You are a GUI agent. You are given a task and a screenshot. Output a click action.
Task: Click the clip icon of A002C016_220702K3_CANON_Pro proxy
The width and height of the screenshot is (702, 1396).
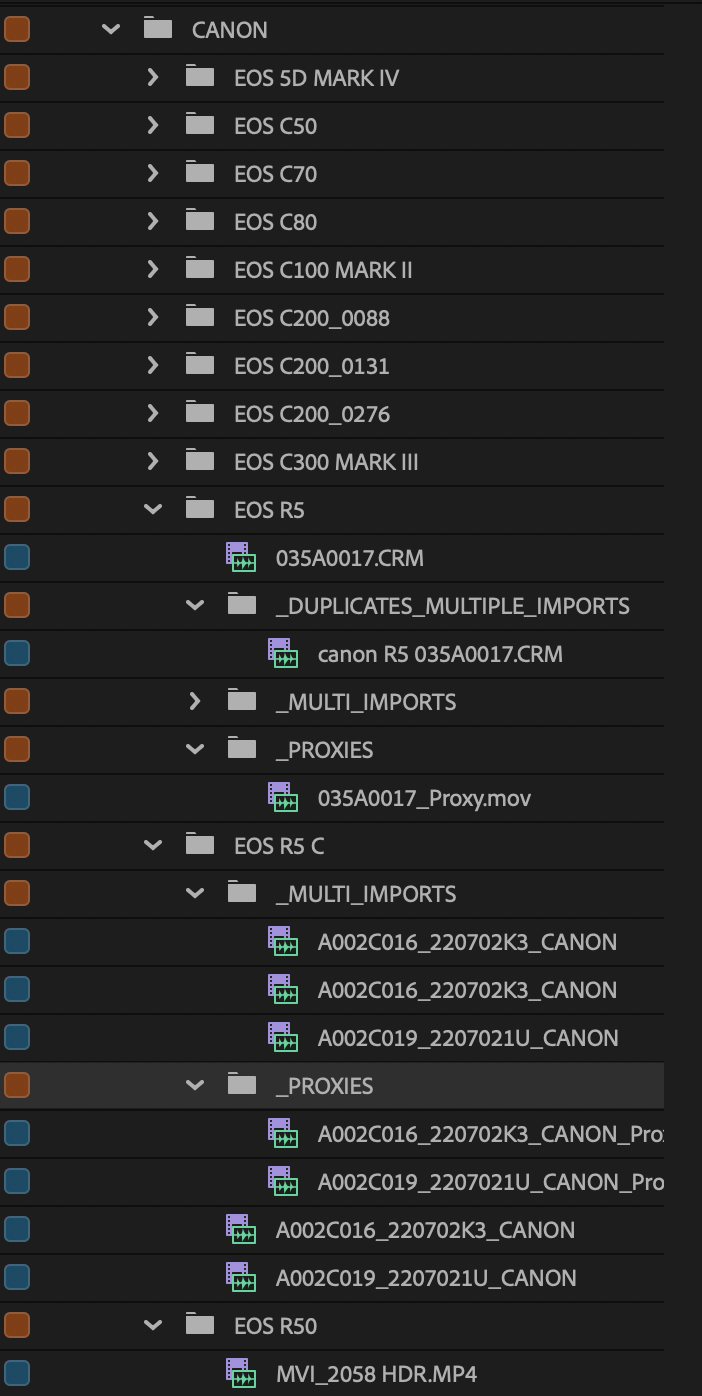pyautogui.click(x=283, y=1133)
